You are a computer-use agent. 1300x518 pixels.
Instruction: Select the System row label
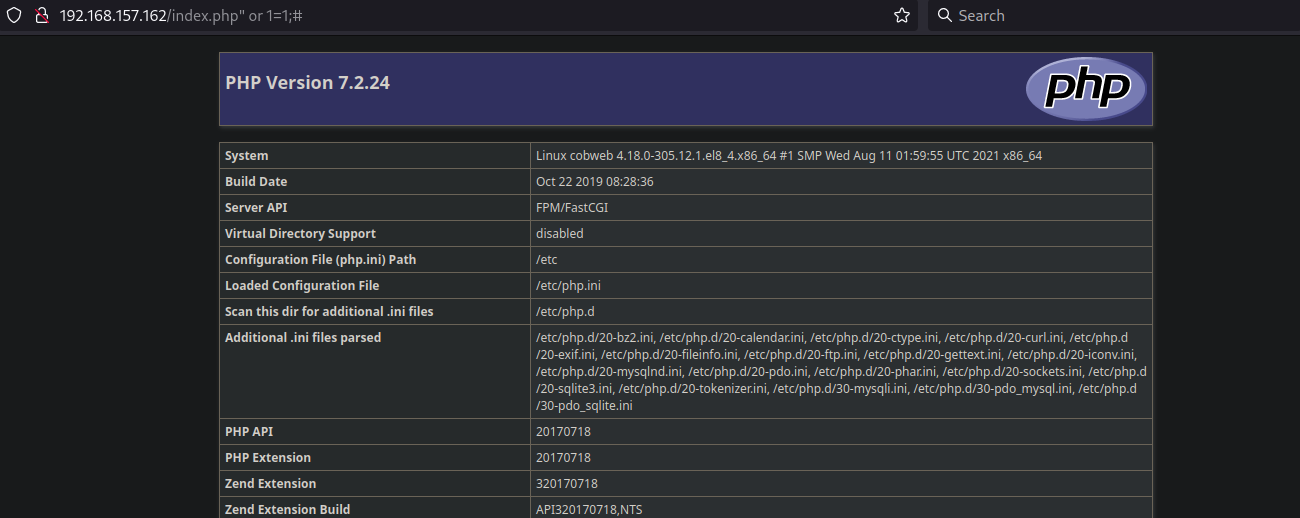[x=247, y=156]
